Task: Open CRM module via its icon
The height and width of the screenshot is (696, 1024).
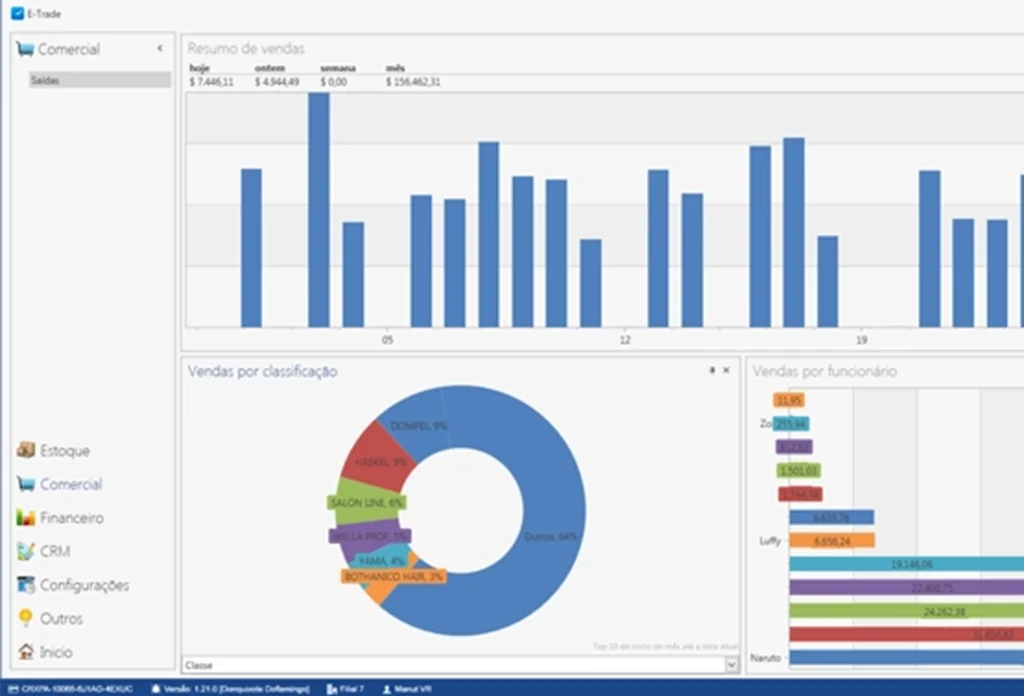Action: pos(26,552)
